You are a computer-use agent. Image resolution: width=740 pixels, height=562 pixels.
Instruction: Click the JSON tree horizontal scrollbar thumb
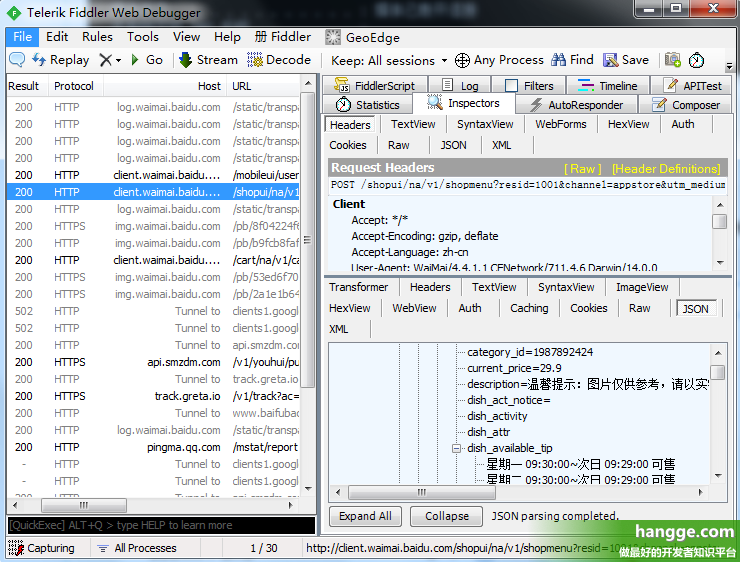click(422, 493)
